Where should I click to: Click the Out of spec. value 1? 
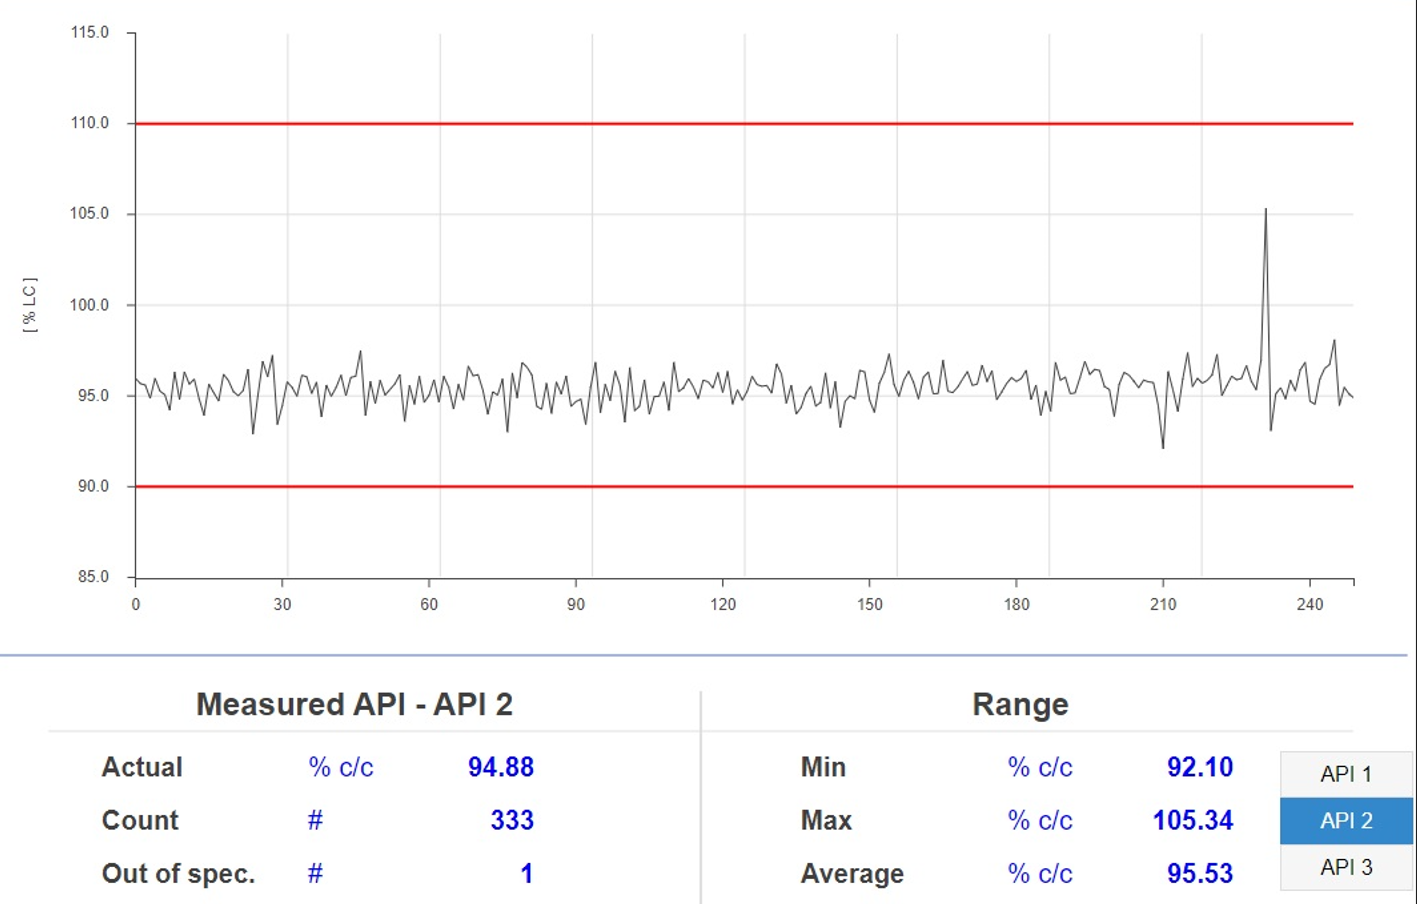point(527,873)
